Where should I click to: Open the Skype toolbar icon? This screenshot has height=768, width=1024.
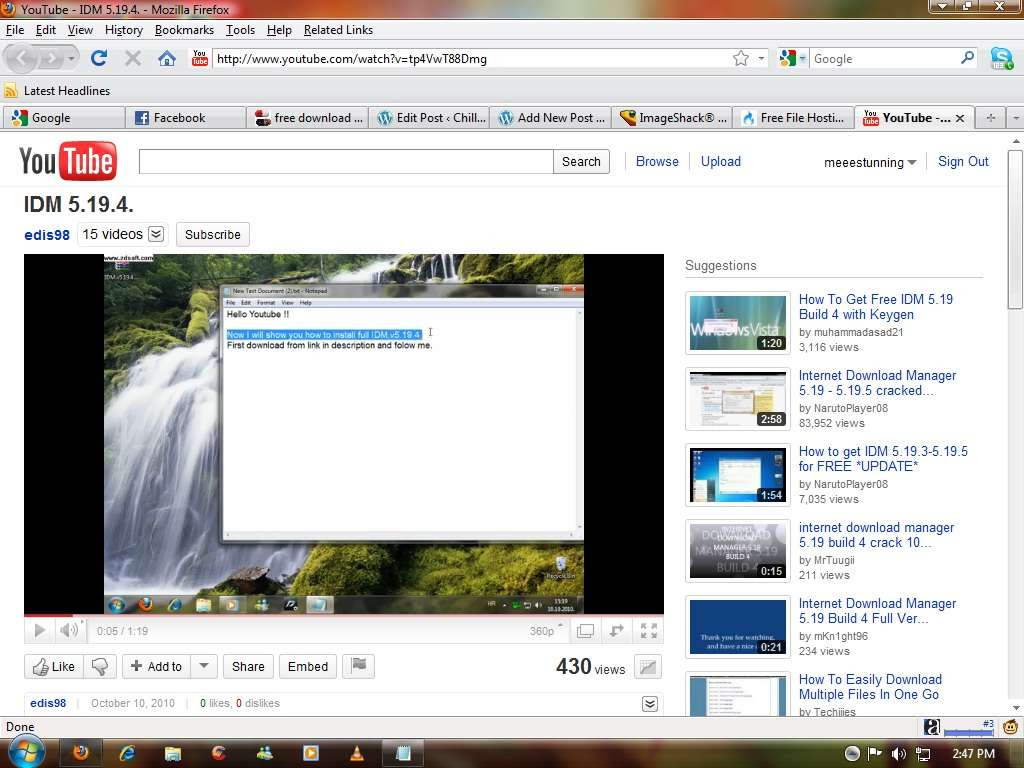coord(1001,58)
